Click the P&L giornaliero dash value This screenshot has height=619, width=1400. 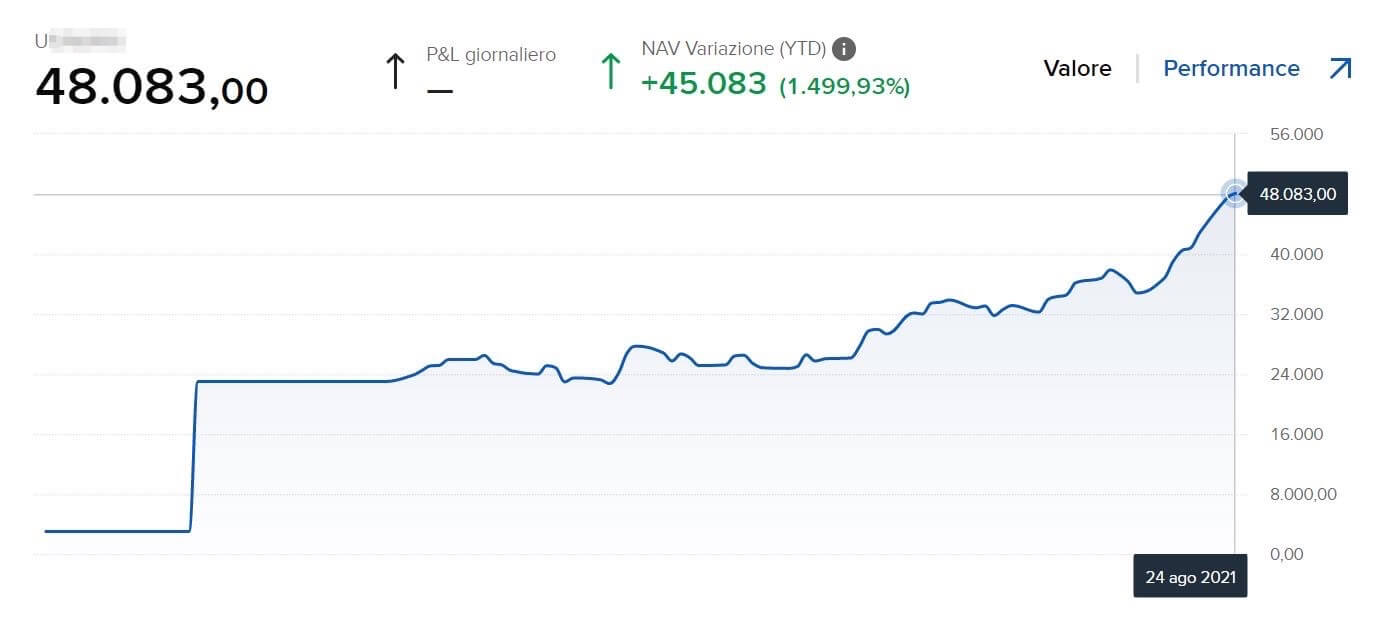tap(439, 90)
